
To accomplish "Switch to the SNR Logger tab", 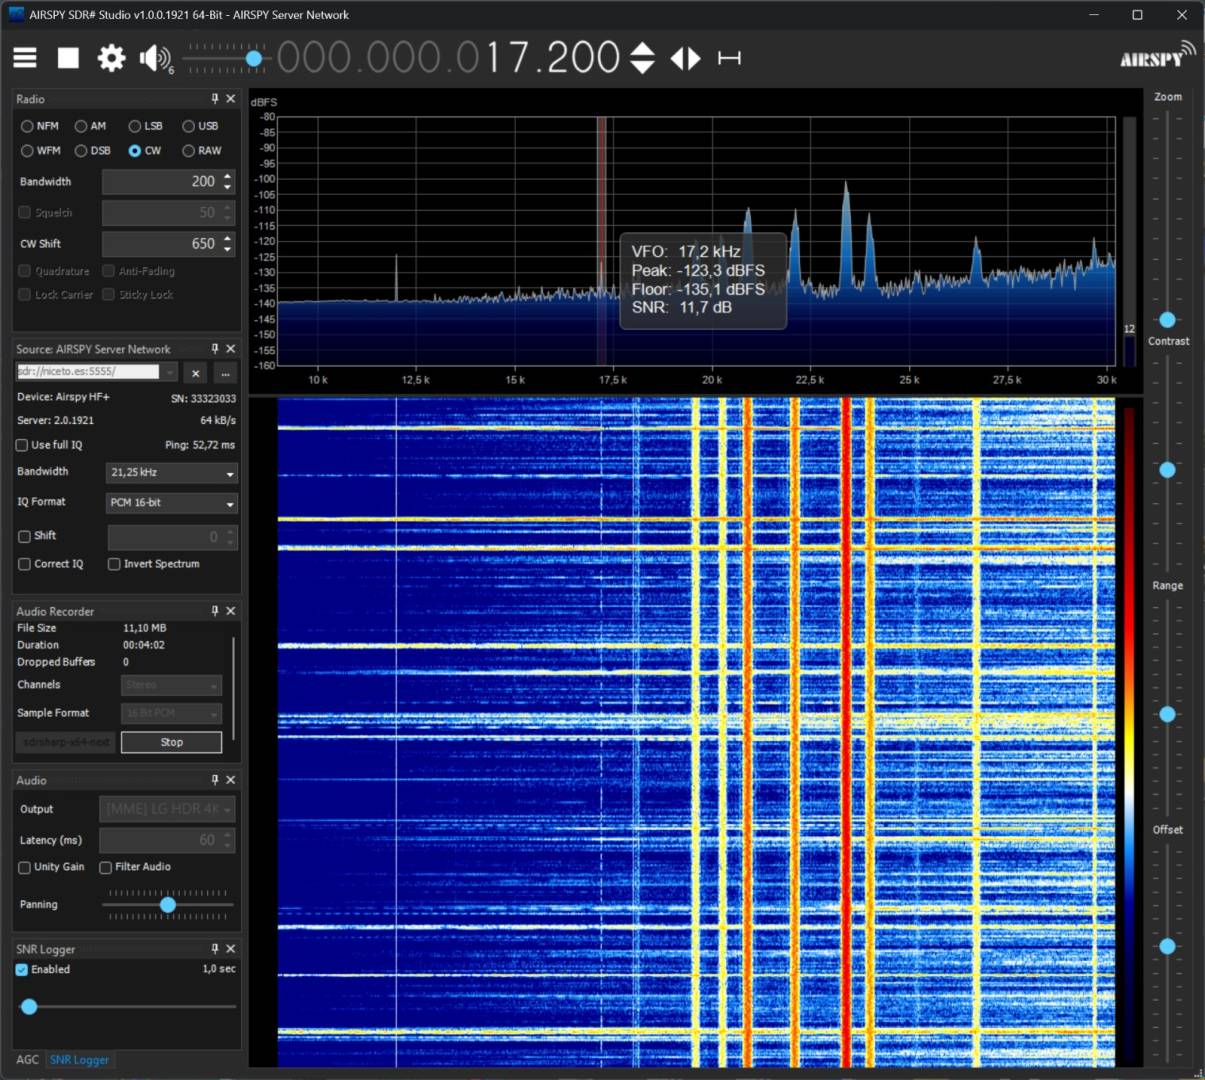I will point(79,1060).
